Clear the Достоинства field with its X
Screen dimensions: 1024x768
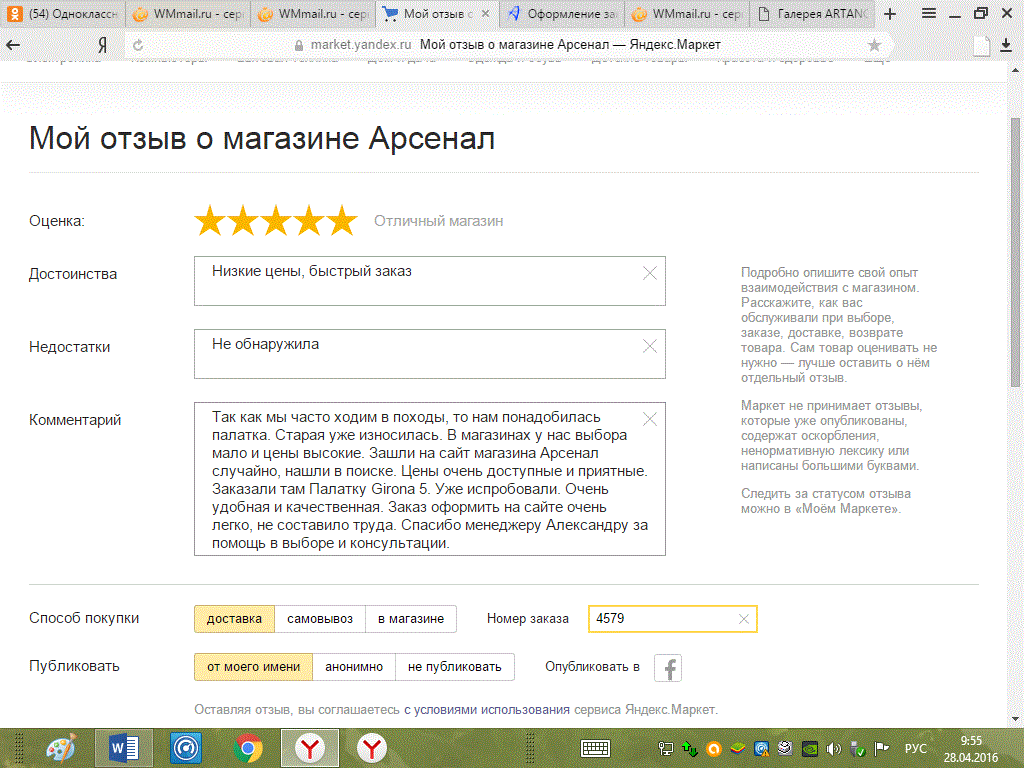pyautogui.click(x=650, y=273)
